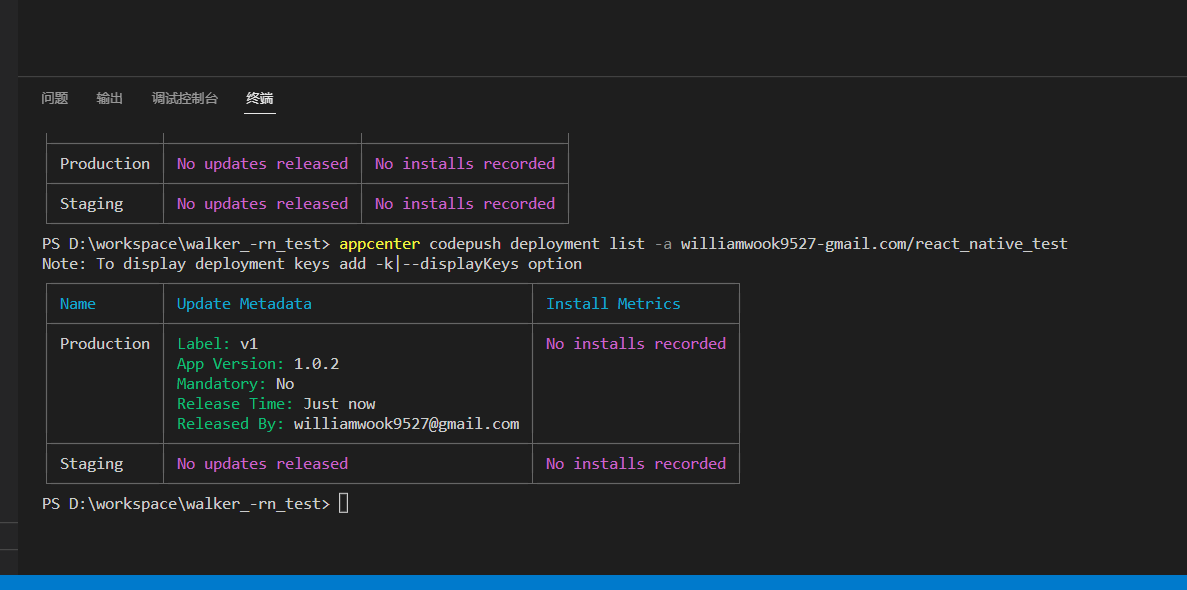Click the terminal cursor at the last prompt
This screenshot has width=1187, height=590.
click(x=344, y=503)
